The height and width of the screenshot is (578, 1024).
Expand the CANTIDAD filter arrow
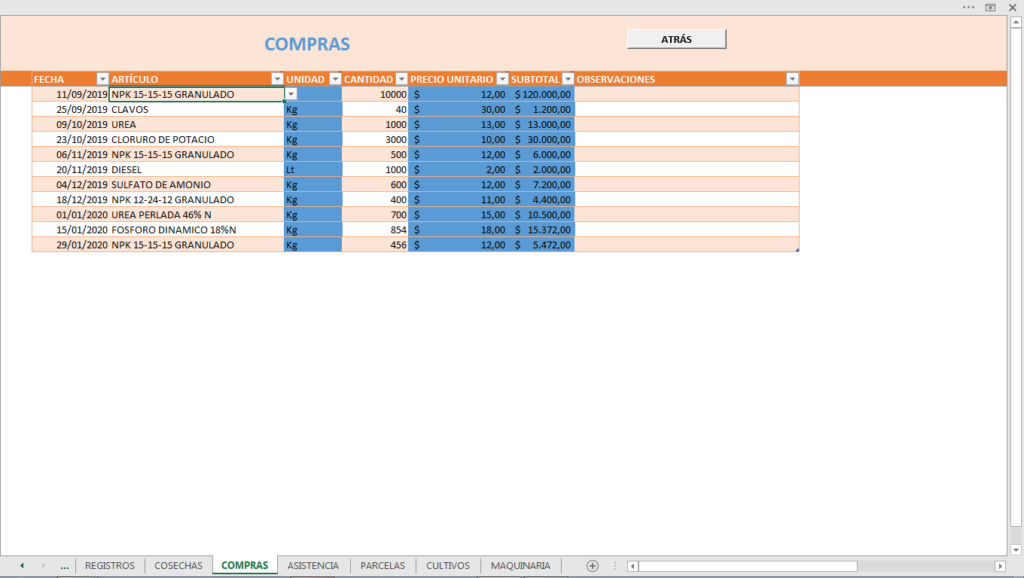pyautogui.click(x=402, y=79)
